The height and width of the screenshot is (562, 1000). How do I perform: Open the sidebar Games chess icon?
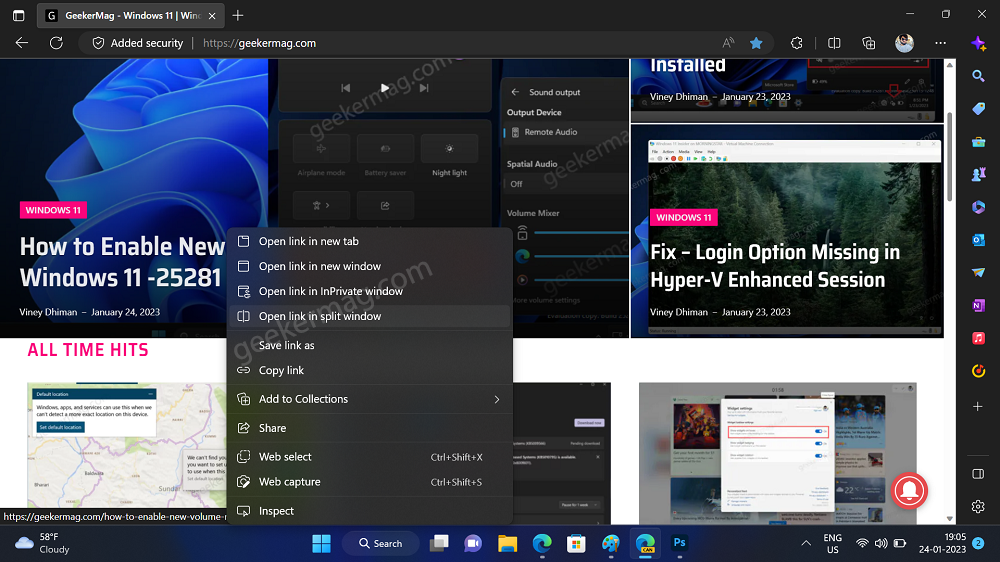click(978, 174)
